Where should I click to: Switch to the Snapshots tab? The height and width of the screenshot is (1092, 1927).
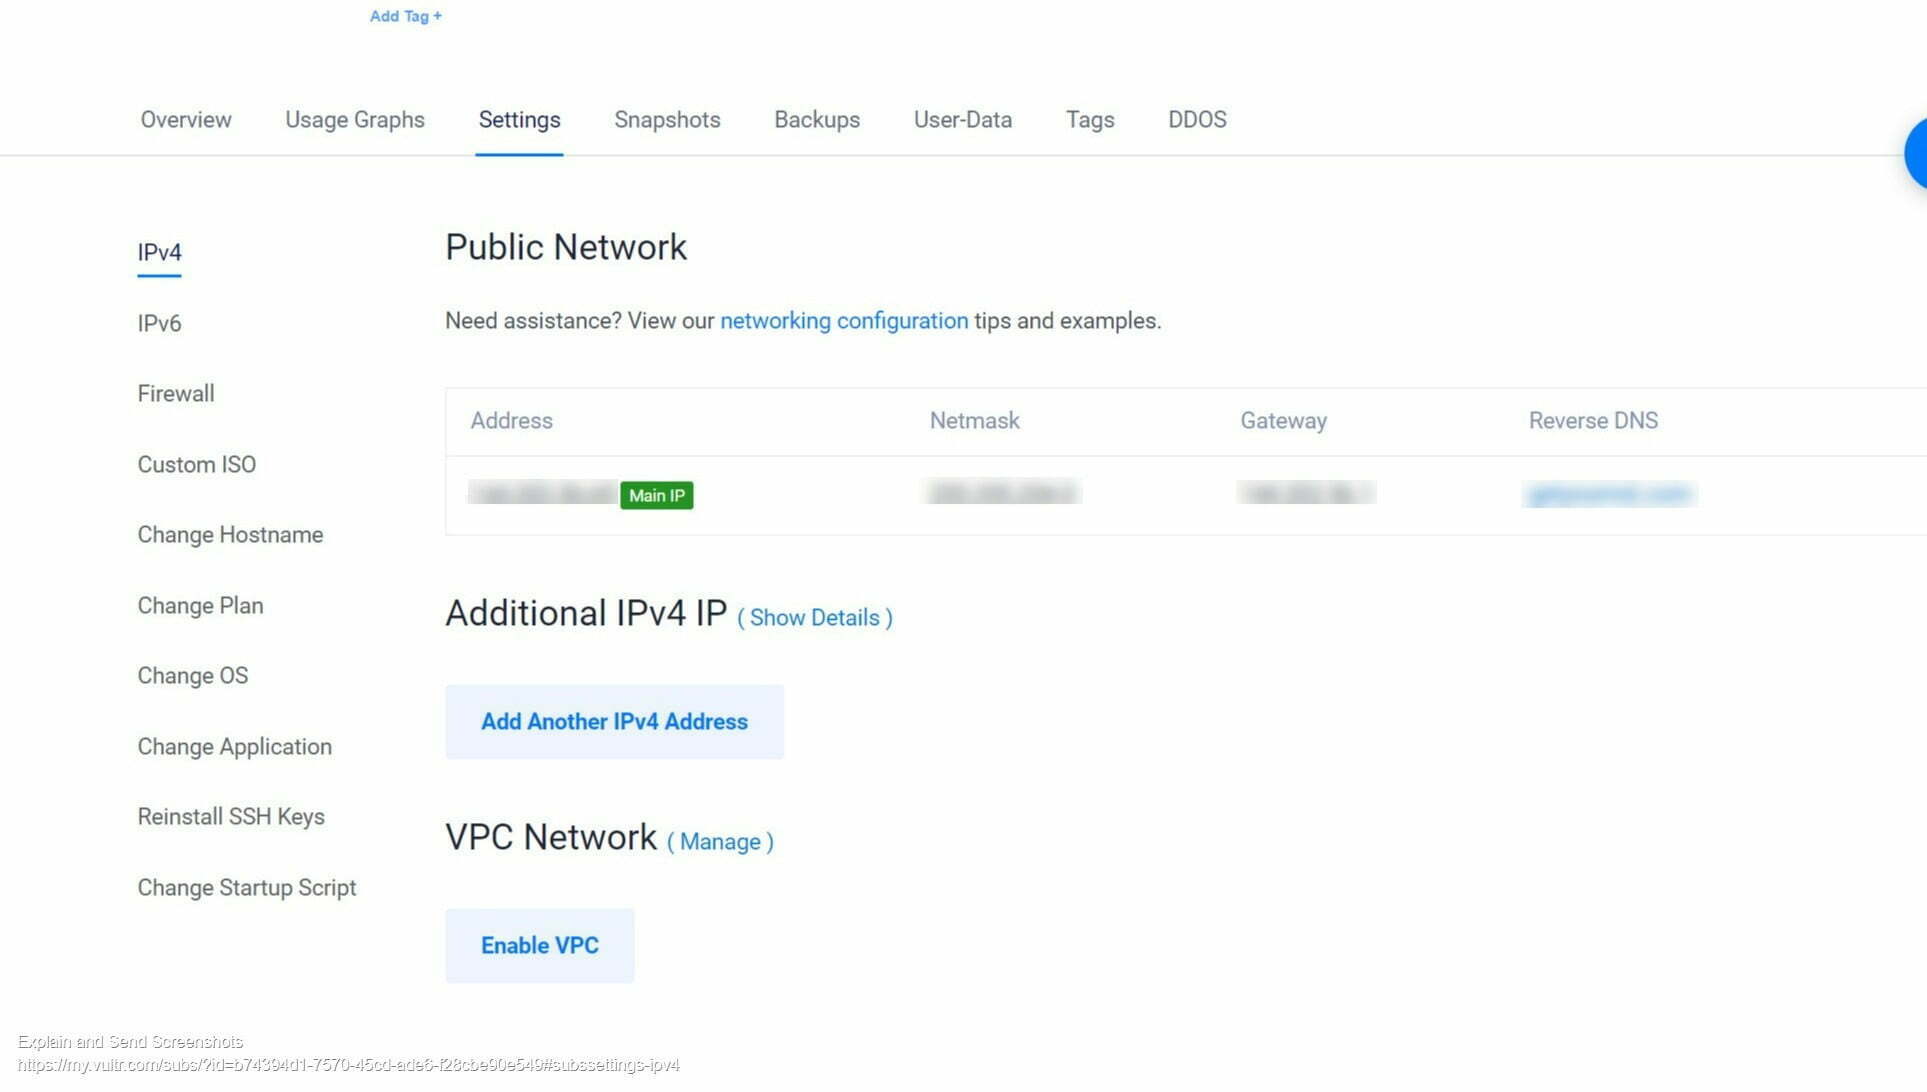tap(666, 120)
